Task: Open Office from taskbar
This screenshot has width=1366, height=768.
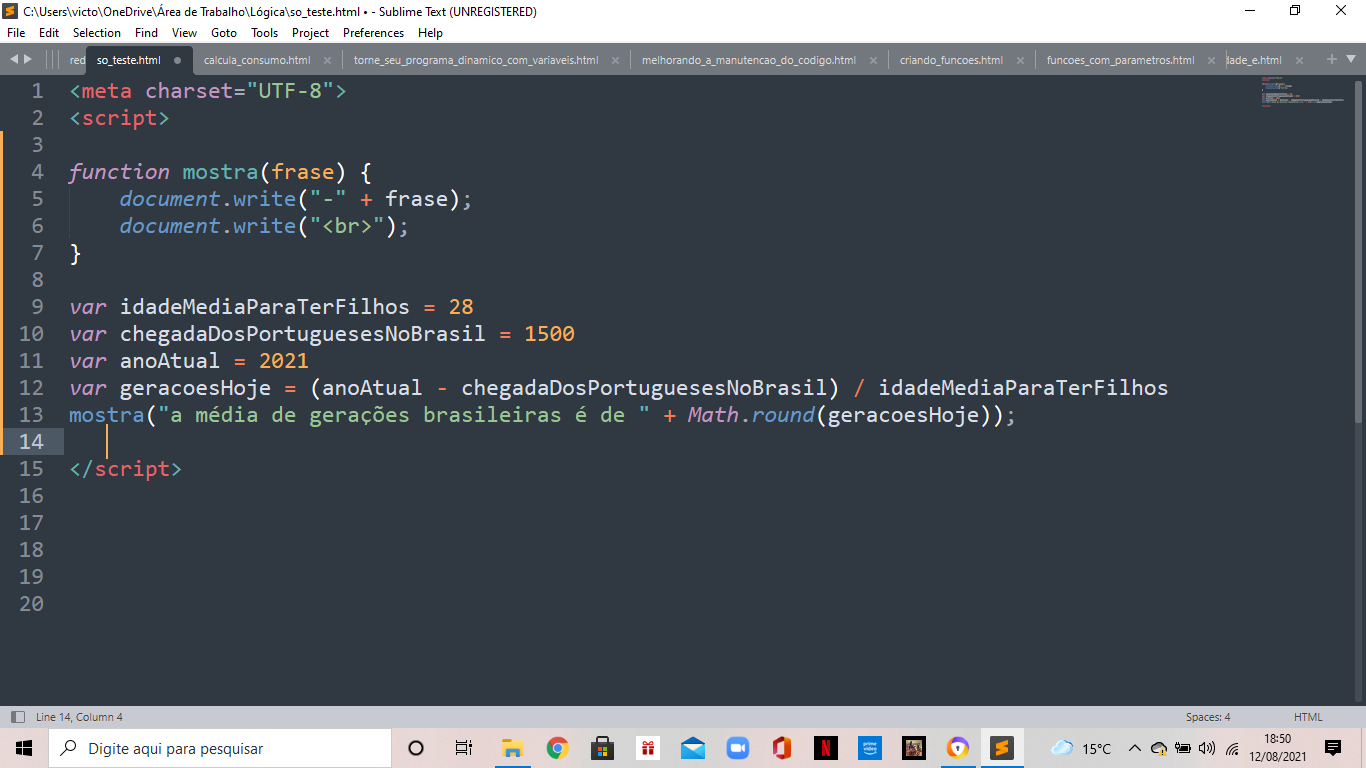Action: coord(782,748)
